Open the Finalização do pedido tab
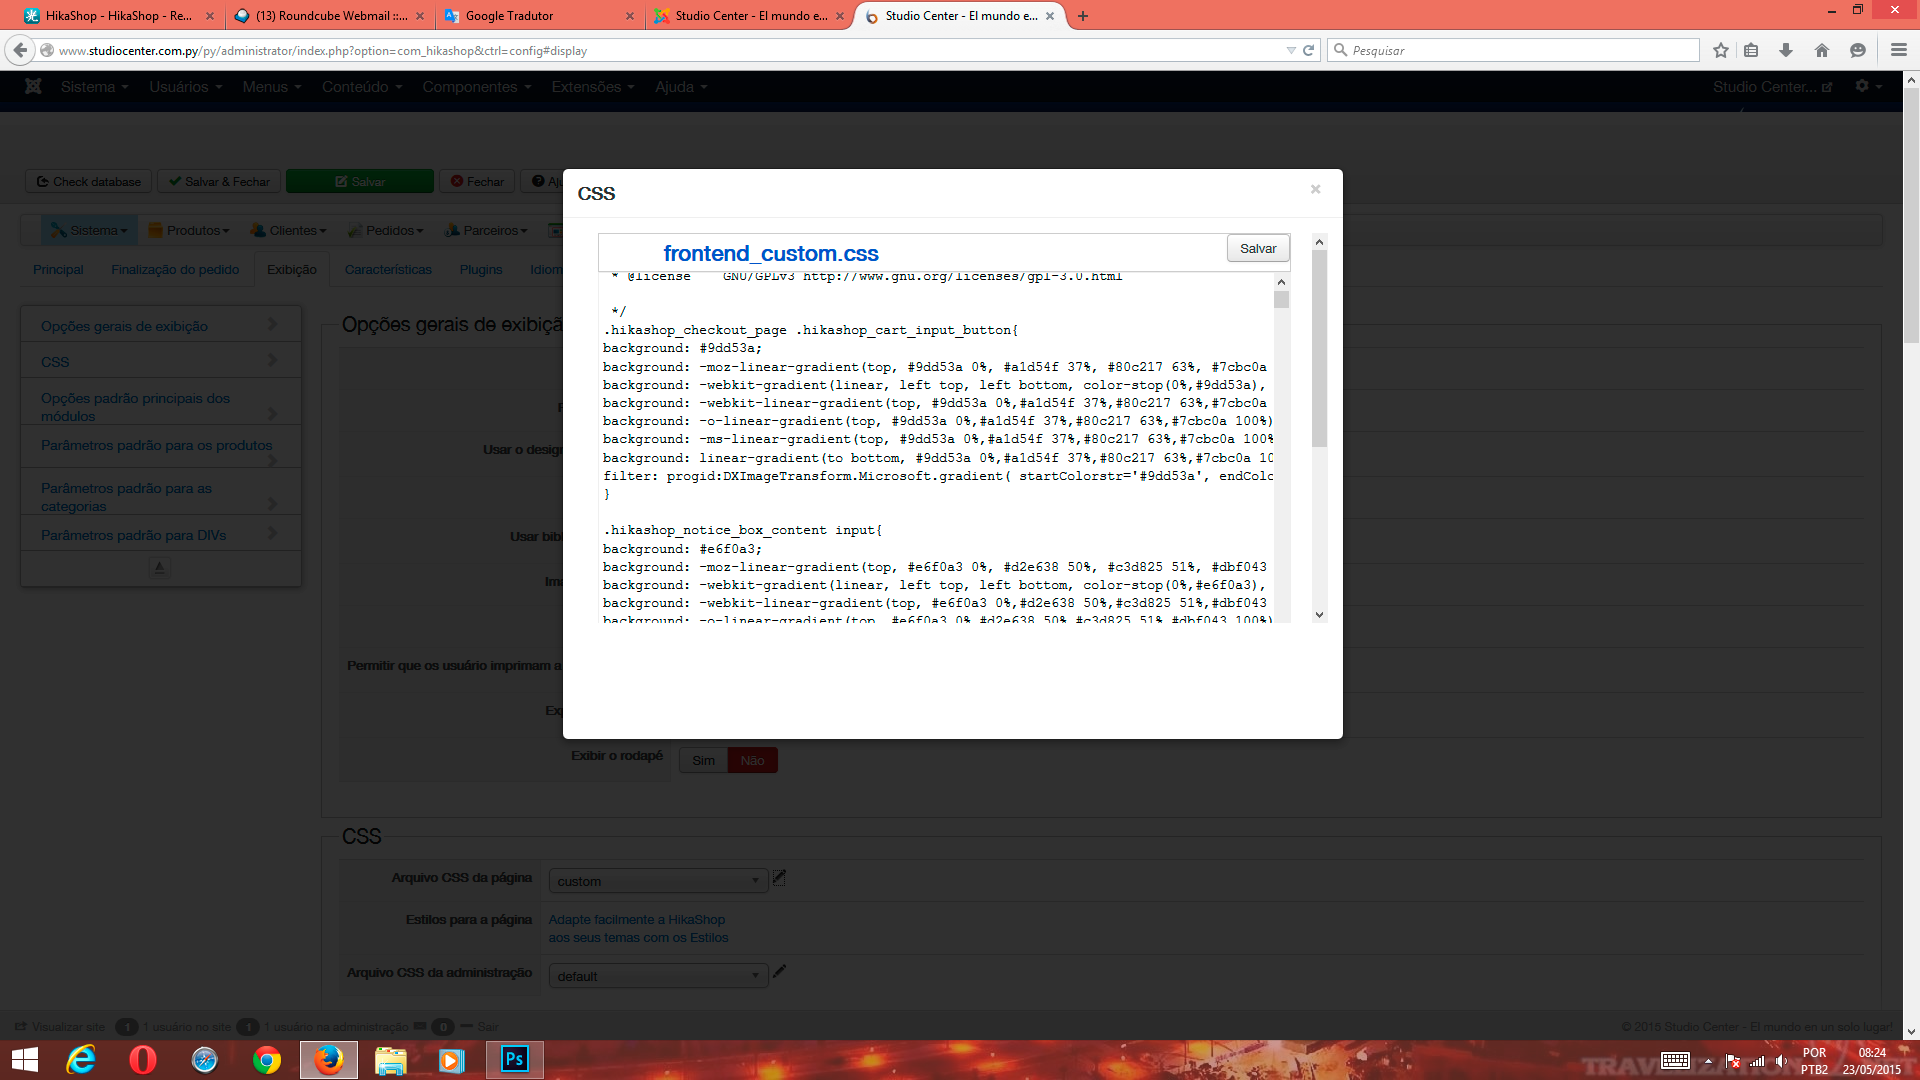This screenshot has width=1920, height=1080. (175, 270)
